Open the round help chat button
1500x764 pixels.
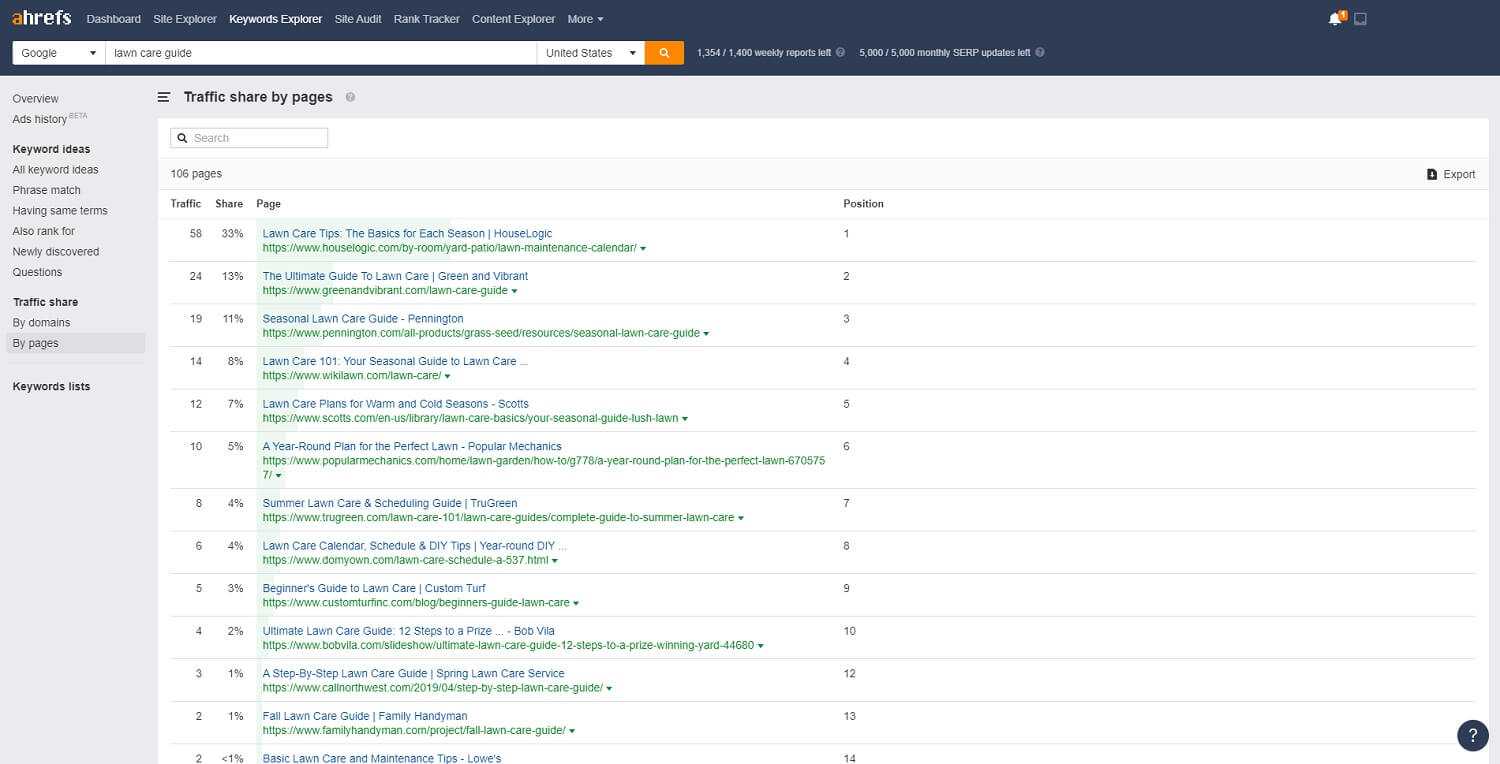(x=1473, y=736)
